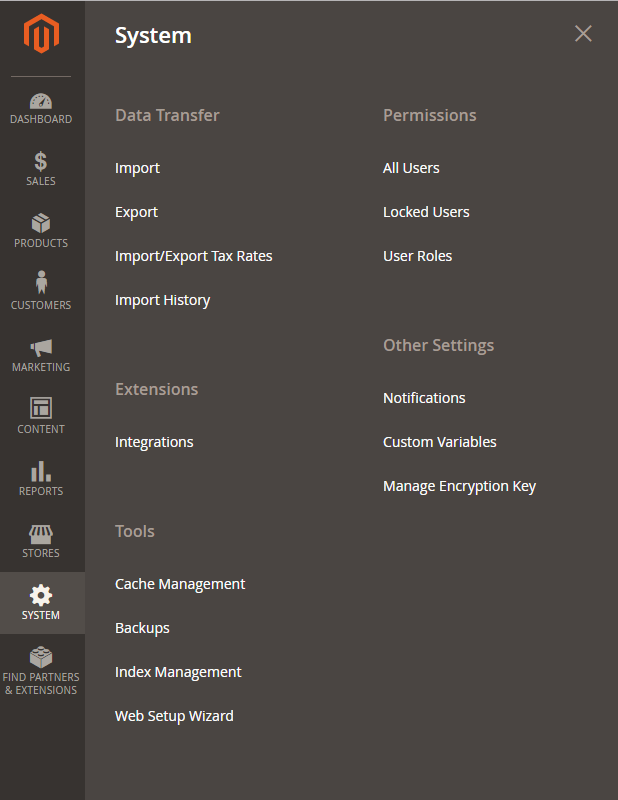Image resolution: width=618 pixels, height=800 pixels.
Task: Open the Stores storefront icon
Action: [x=41, y=534]
